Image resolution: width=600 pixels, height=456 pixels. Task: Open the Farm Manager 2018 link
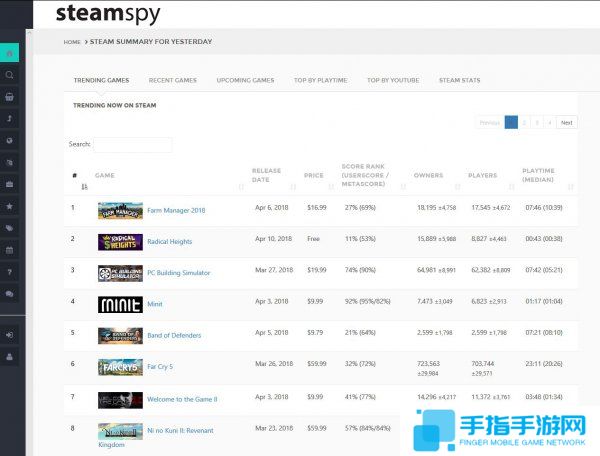pos(176,210)
